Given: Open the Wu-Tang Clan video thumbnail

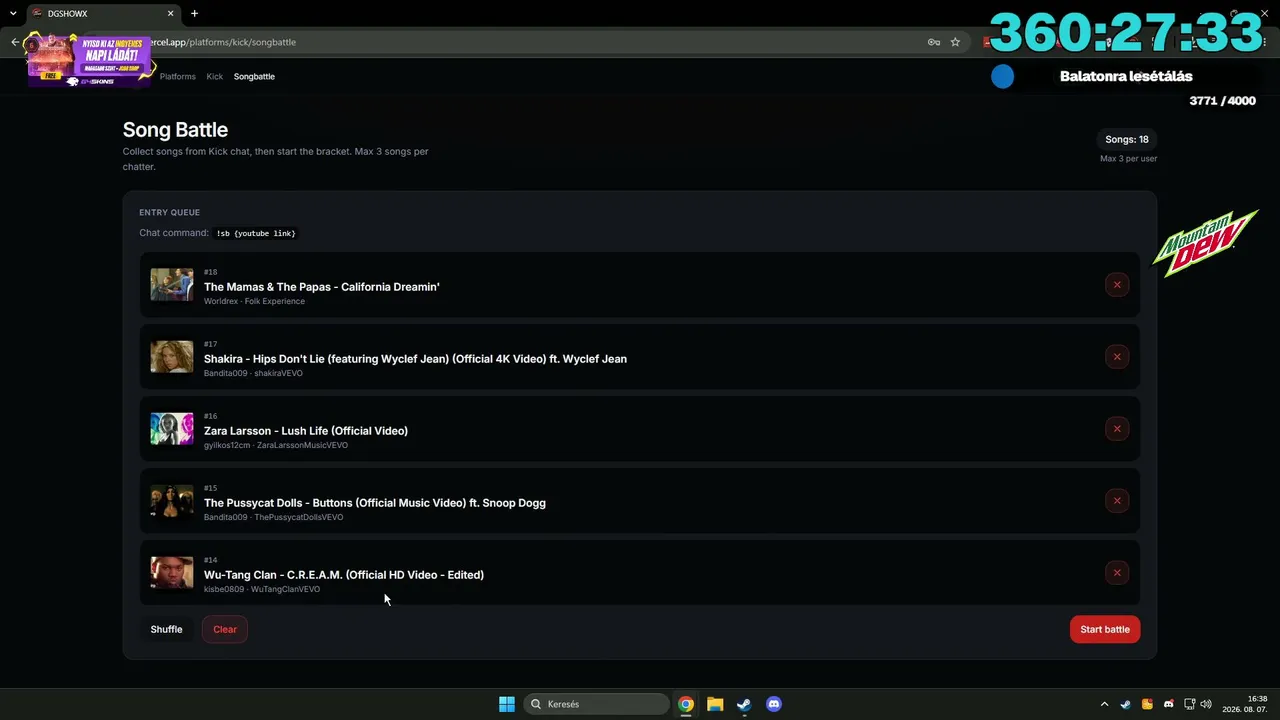Looking at the screenshot, I should point(172,573).
